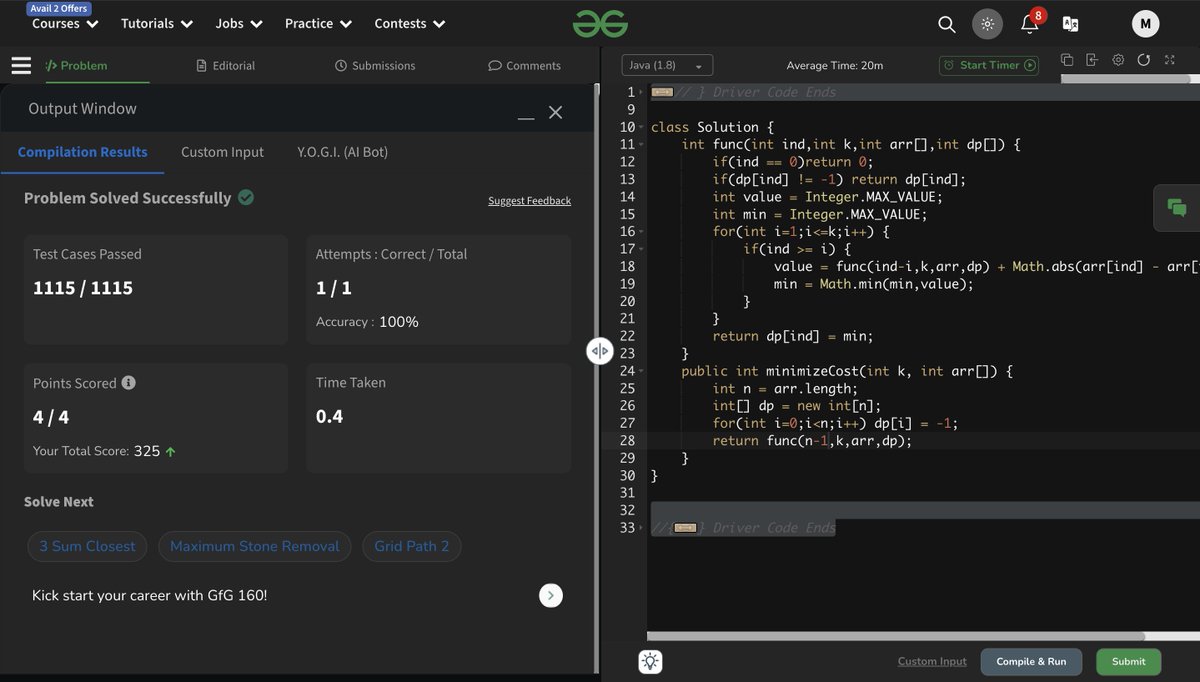Reset the code with the refresh icon
Image resolution: width=1200 pixels, height=682 pixels.
(x=1144, y=60)
